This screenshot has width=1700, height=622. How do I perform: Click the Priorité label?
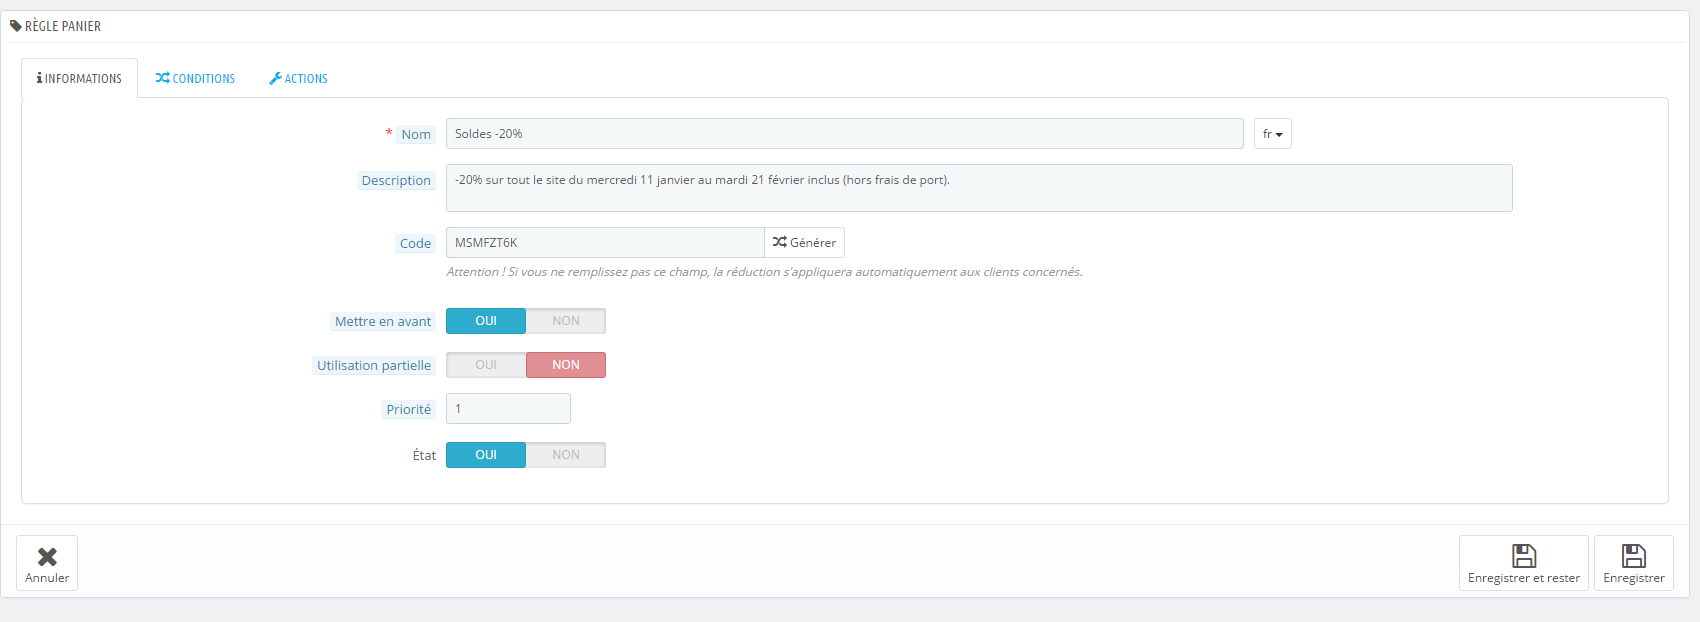[409, 410]
